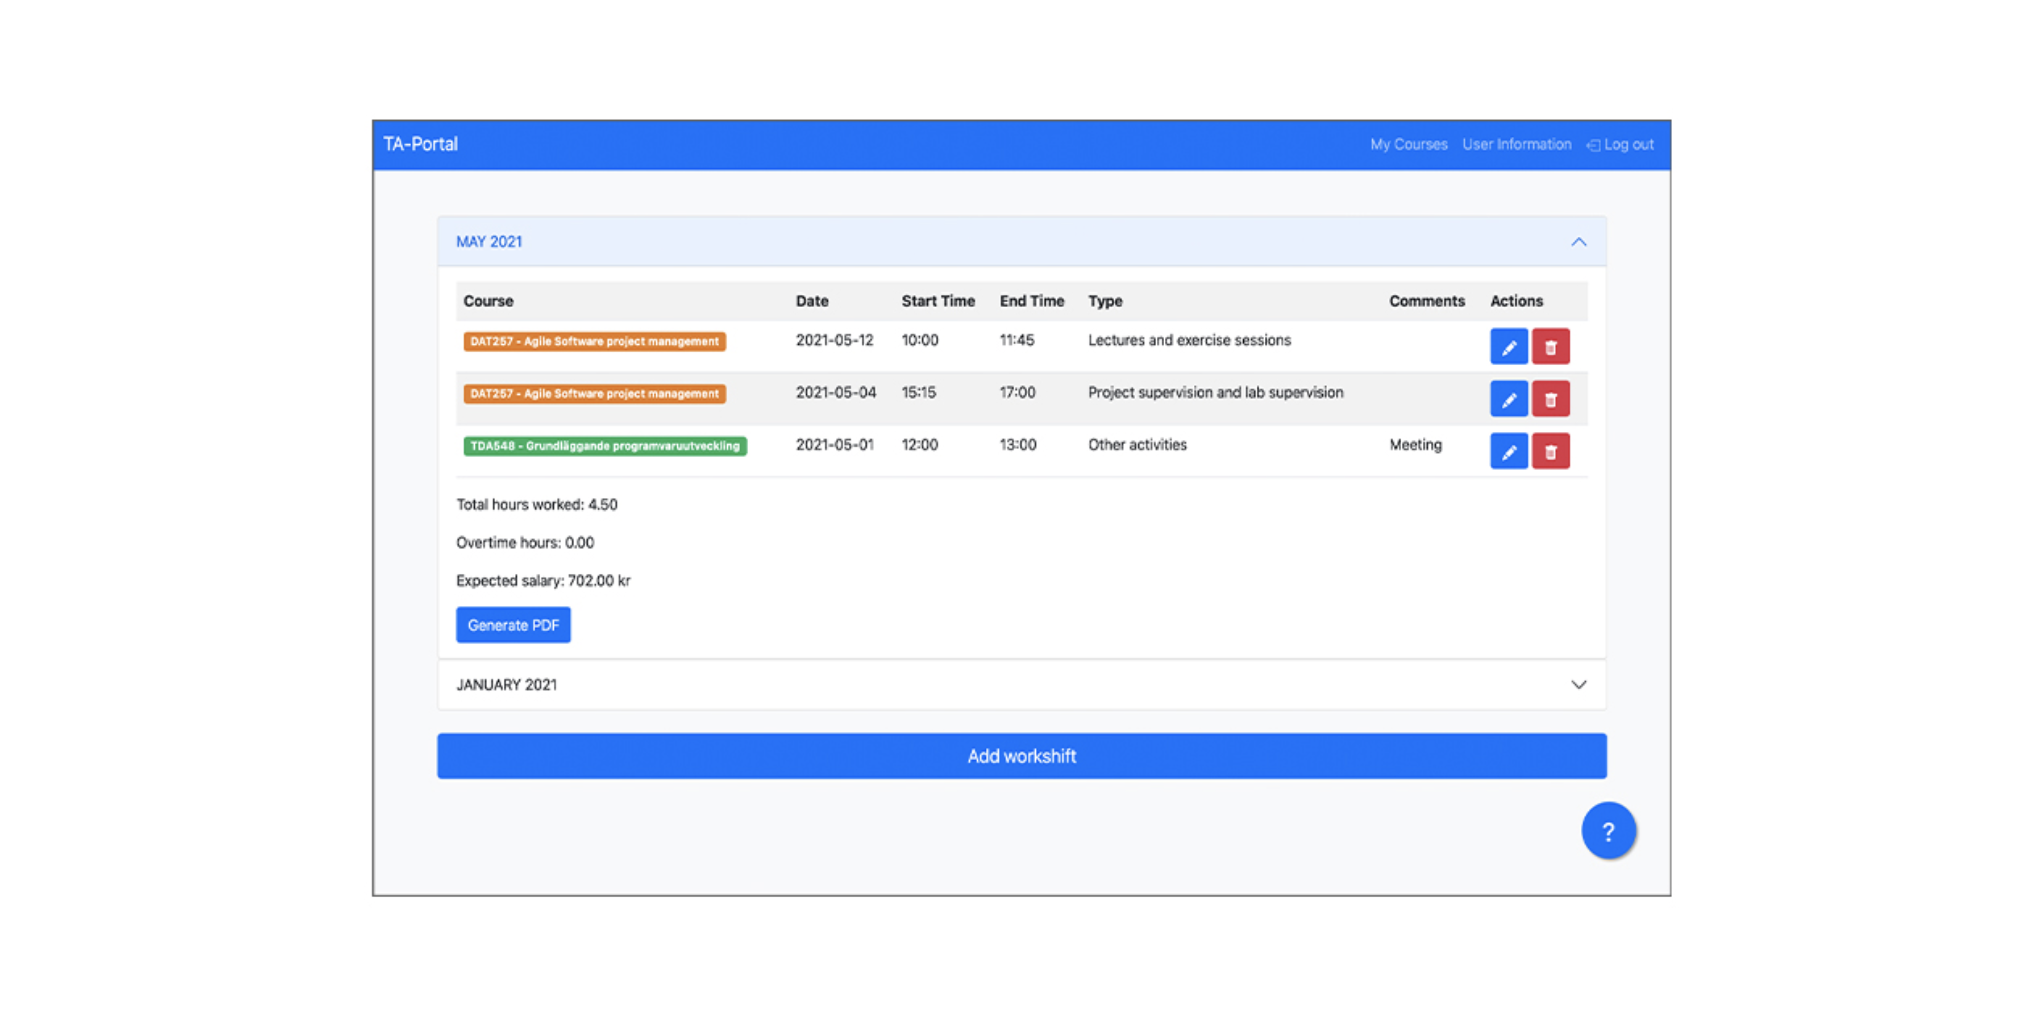
Task: Edit the 2021-05-04 project supervision workshift
Action: (1508, 399)
